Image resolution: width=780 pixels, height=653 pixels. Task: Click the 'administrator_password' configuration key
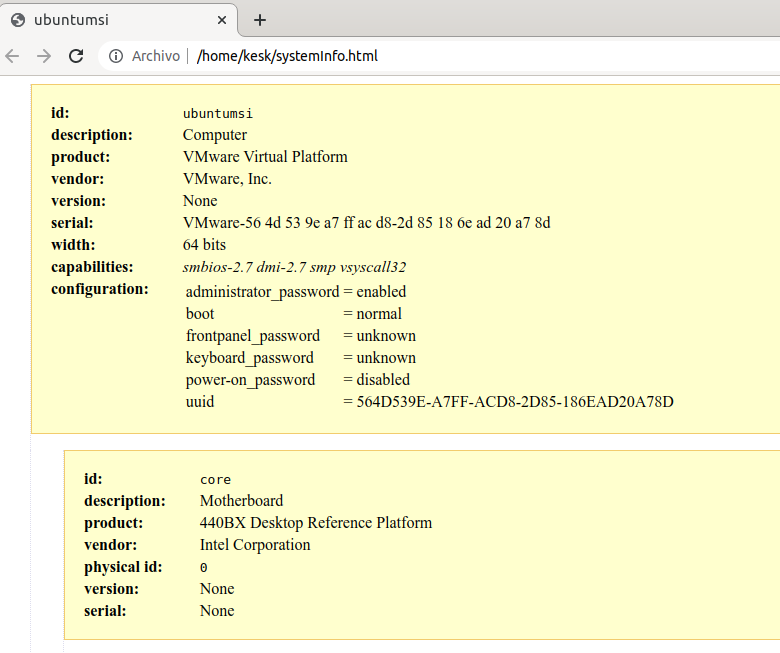click(x=262, y=291)
